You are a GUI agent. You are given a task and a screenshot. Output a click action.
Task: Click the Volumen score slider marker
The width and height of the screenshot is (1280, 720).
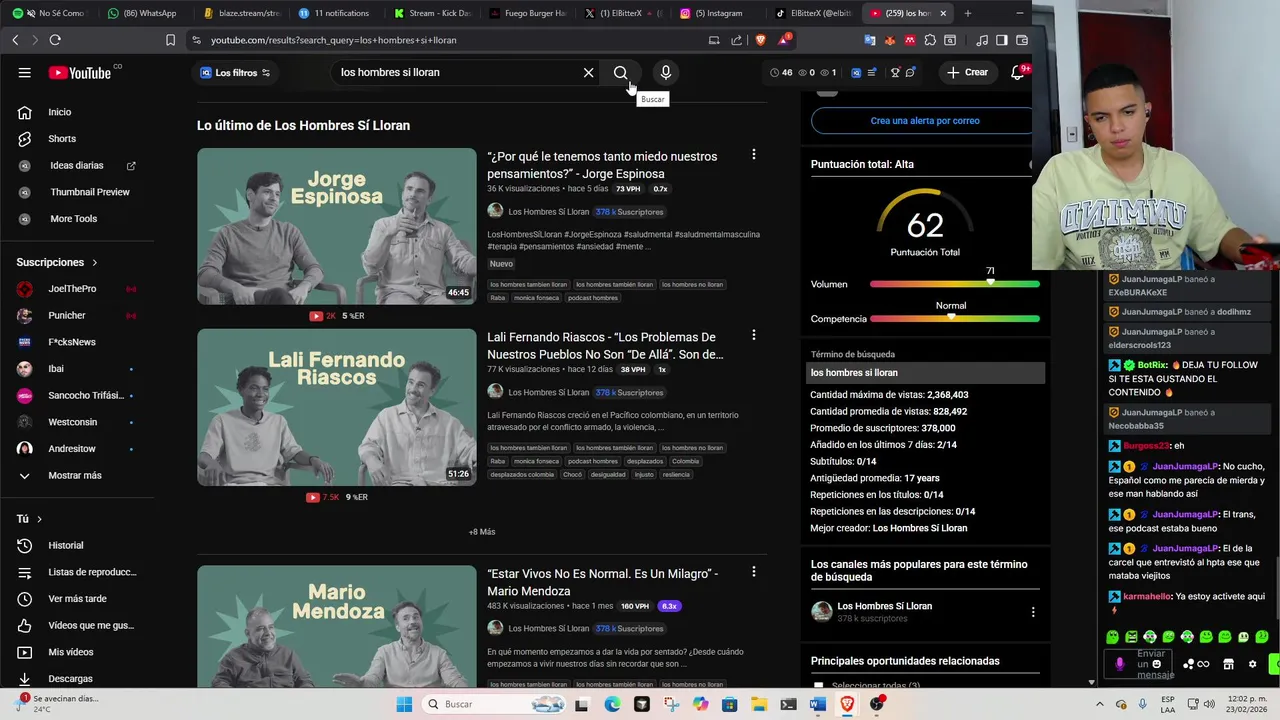click(x=990, y=283)
